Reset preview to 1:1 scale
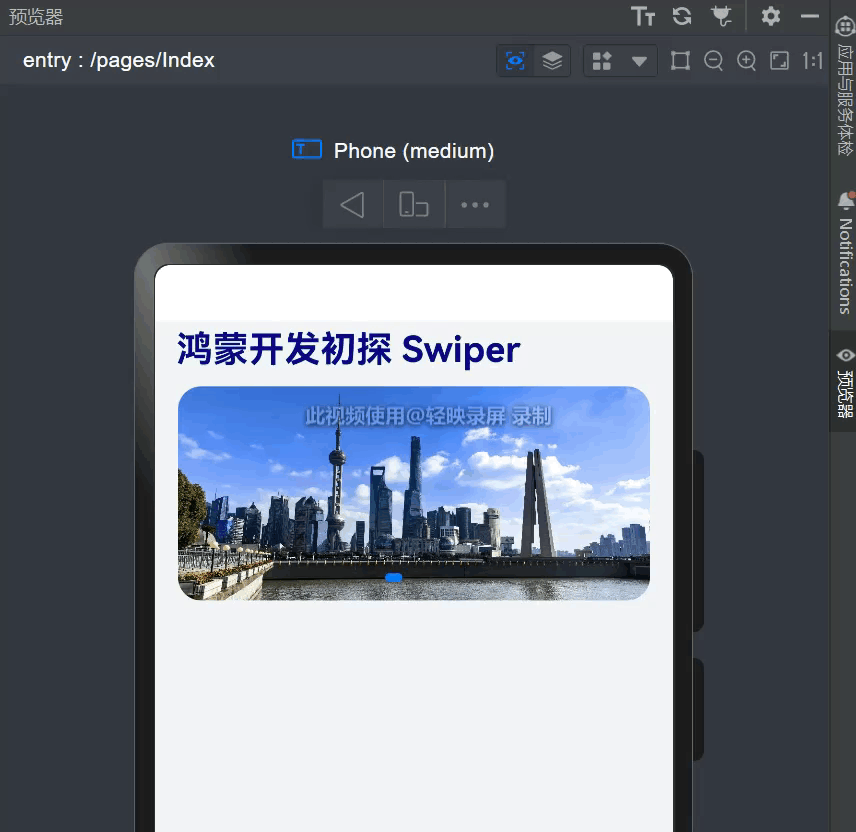 pos(812,61)
